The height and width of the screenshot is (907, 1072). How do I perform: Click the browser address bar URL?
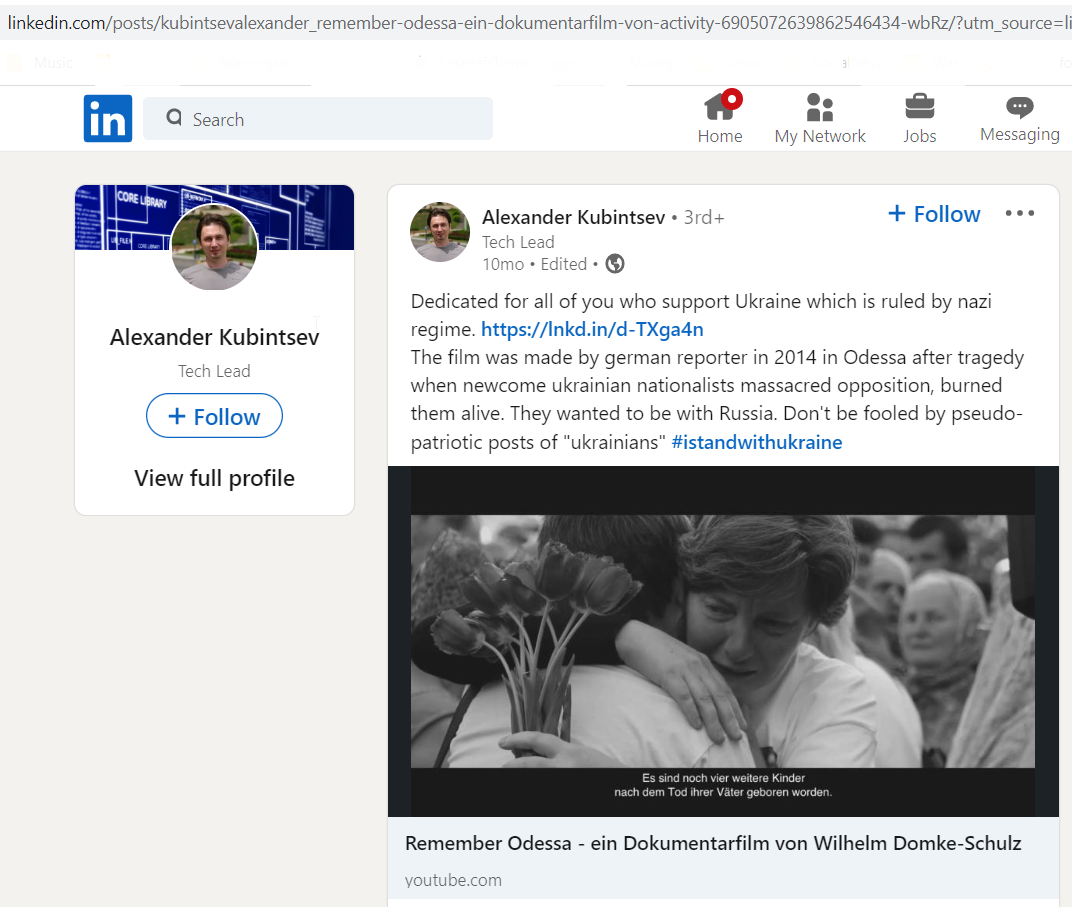536,23
